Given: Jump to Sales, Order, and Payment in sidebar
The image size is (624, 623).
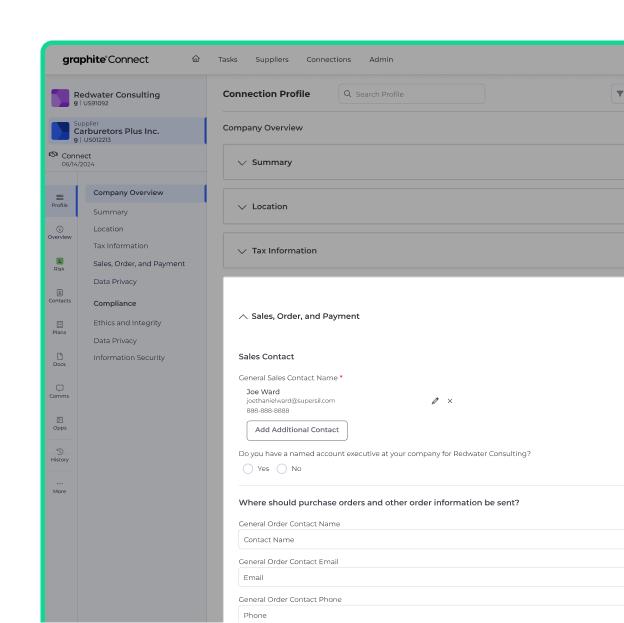Looking at the screenshot, I should tap(139, 264).
